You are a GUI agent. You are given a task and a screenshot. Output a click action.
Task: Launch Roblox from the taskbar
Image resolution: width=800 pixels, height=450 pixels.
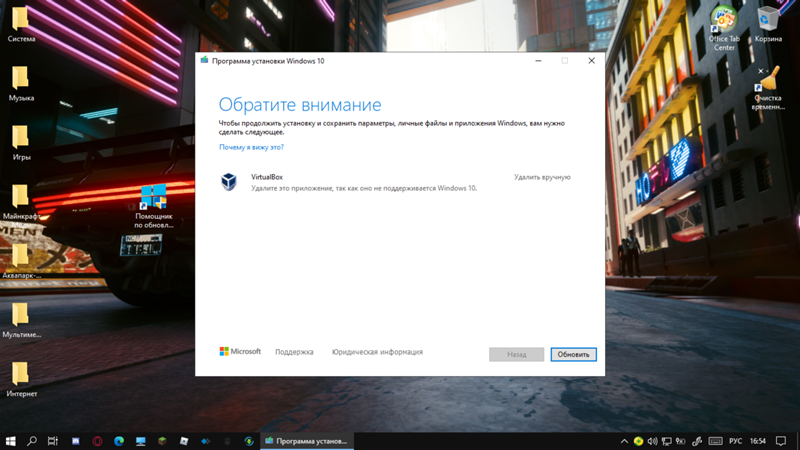pyautogui.click(x=184, y=441)
